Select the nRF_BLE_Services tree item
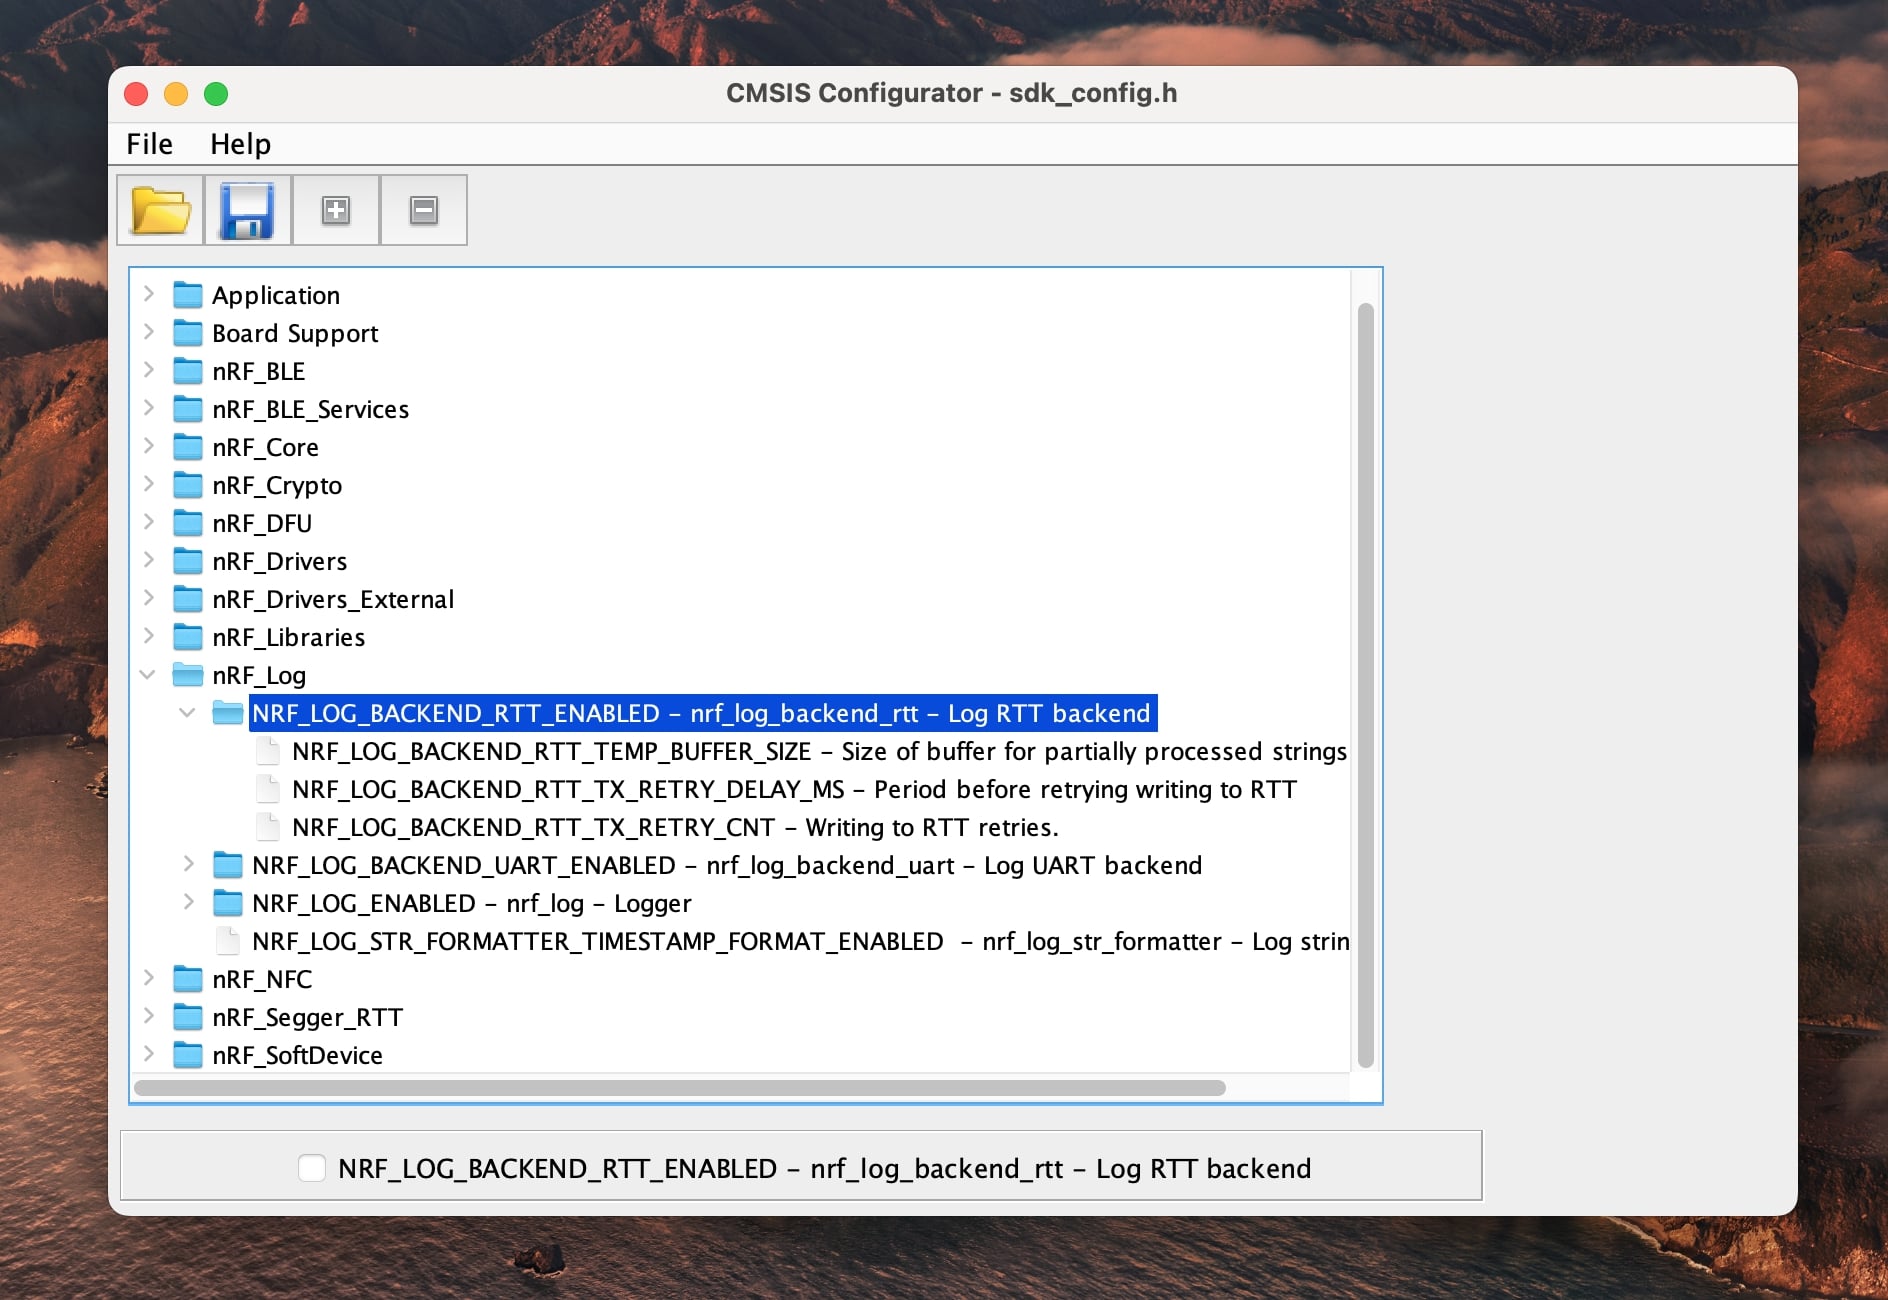The height and width of the screenshot is (1300, 1888). pos(310,409)
